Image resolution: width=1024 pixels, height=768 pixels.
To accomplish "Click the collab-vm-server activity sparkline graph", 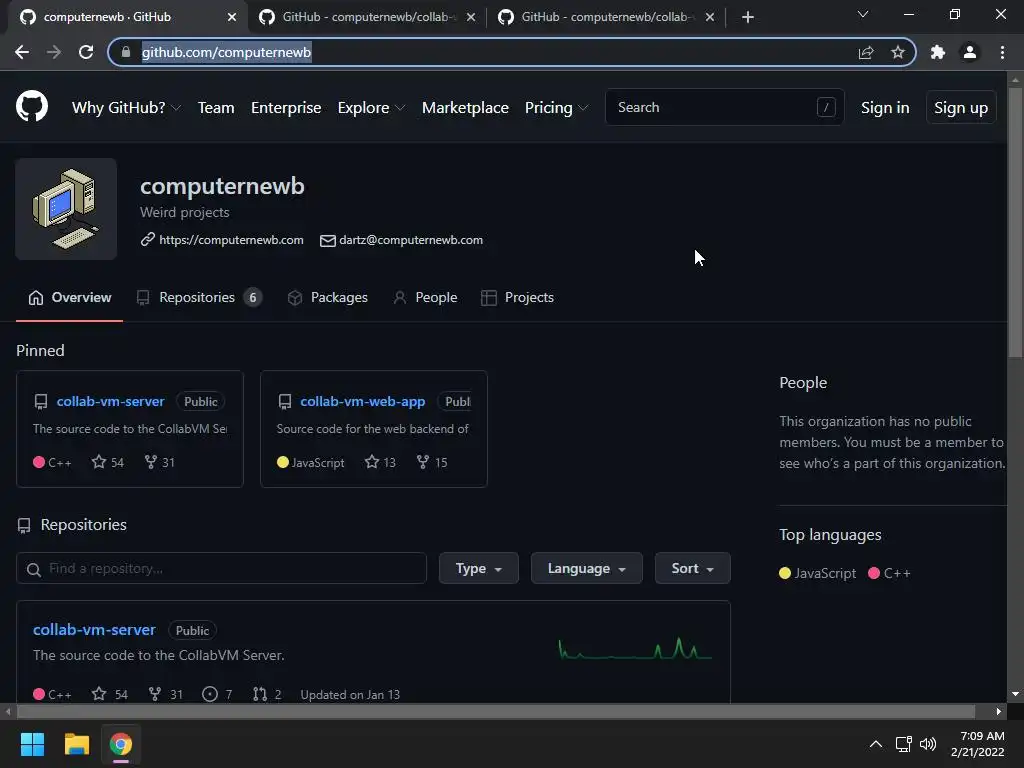I will [635, 648].
